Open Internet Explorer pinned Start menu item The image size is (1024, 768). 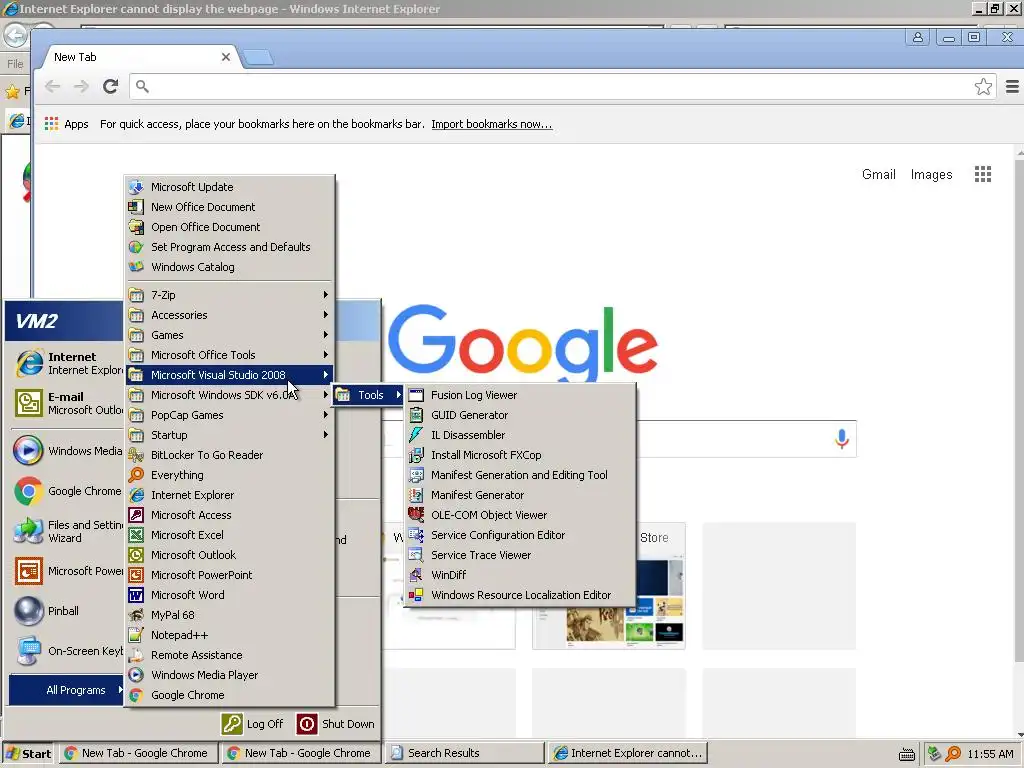[67, 364]
